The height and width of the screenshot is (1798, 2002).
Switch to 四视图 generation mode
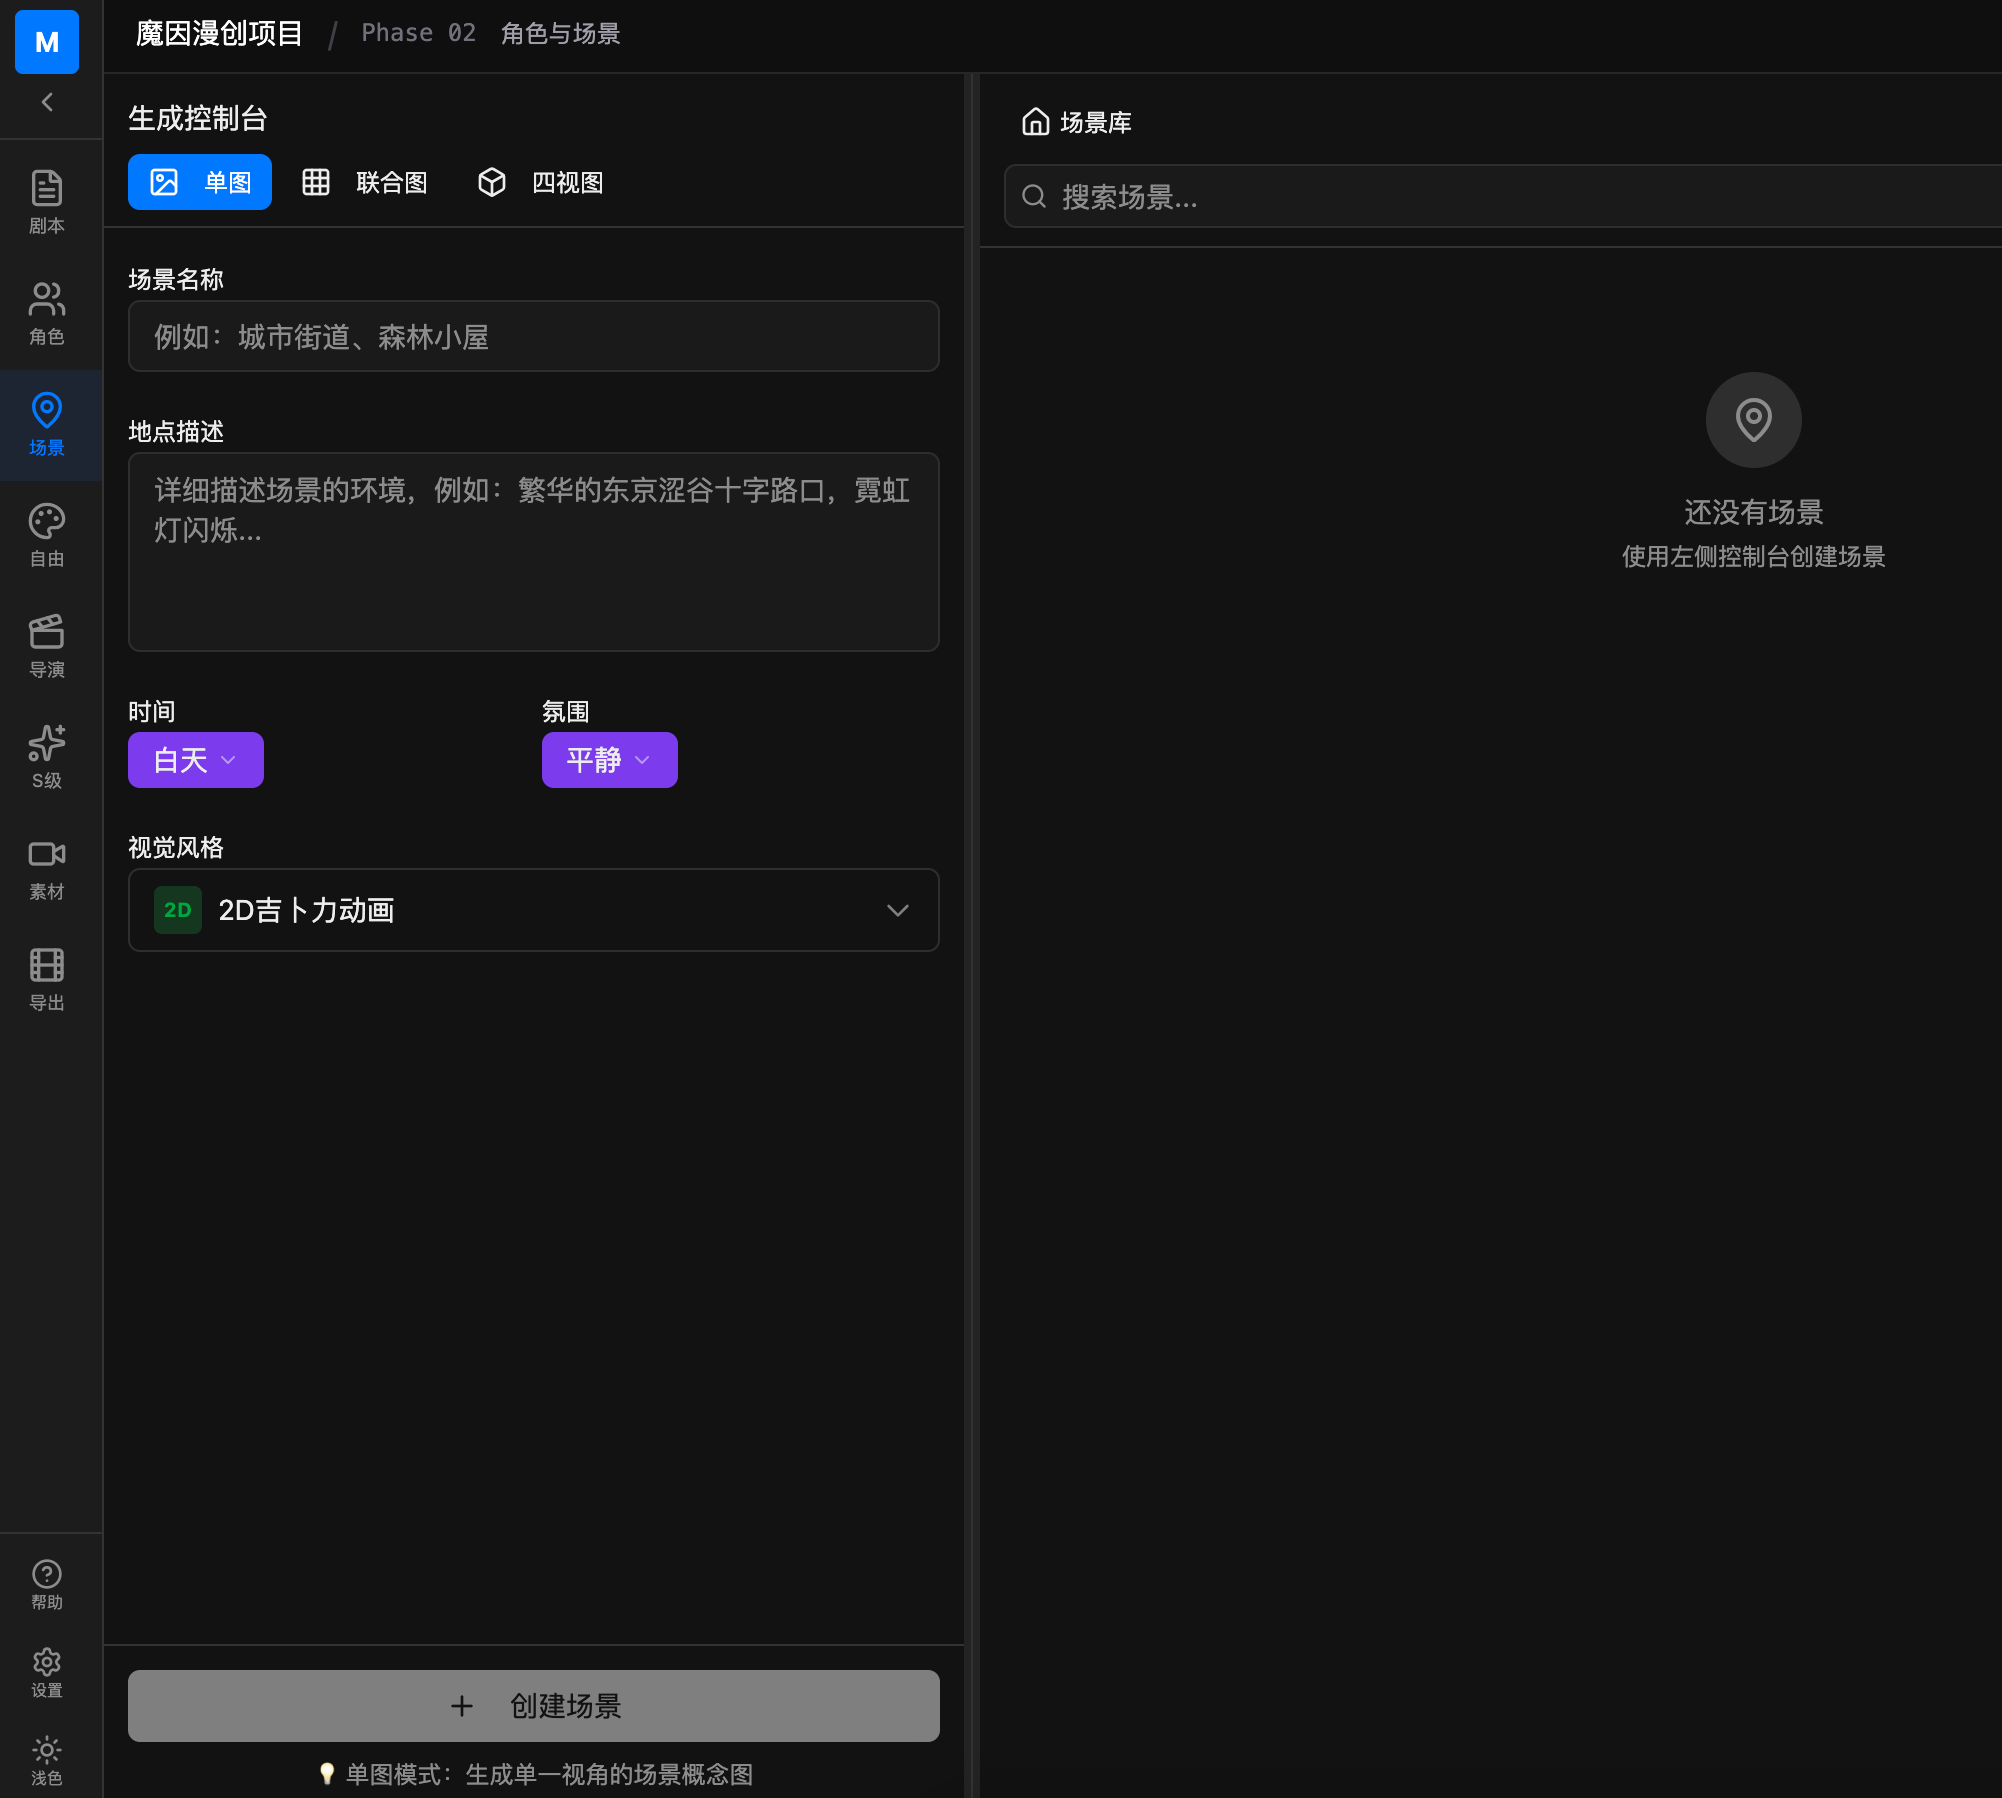541,182
